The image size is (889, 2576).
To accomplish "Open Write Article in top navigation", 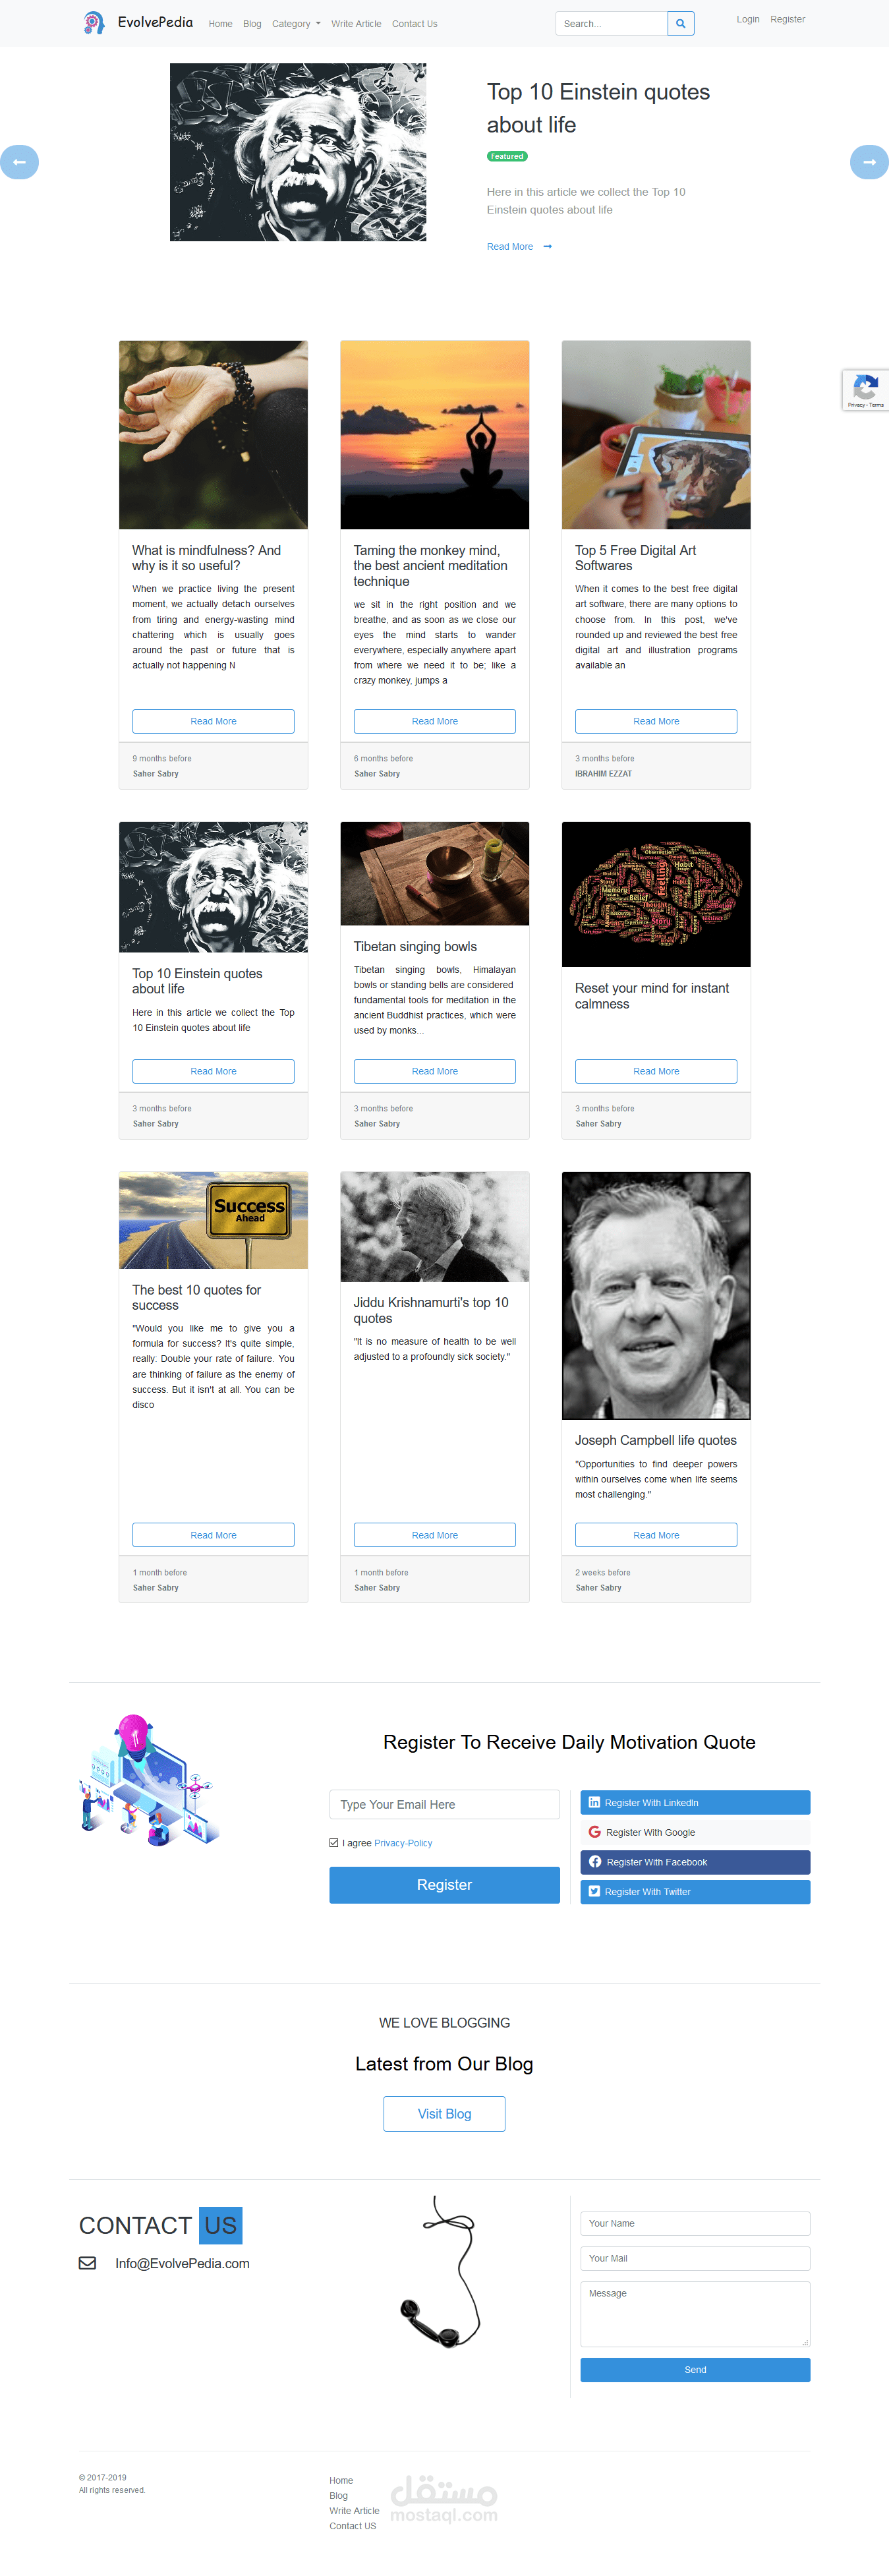I will (x=356, y=24).
